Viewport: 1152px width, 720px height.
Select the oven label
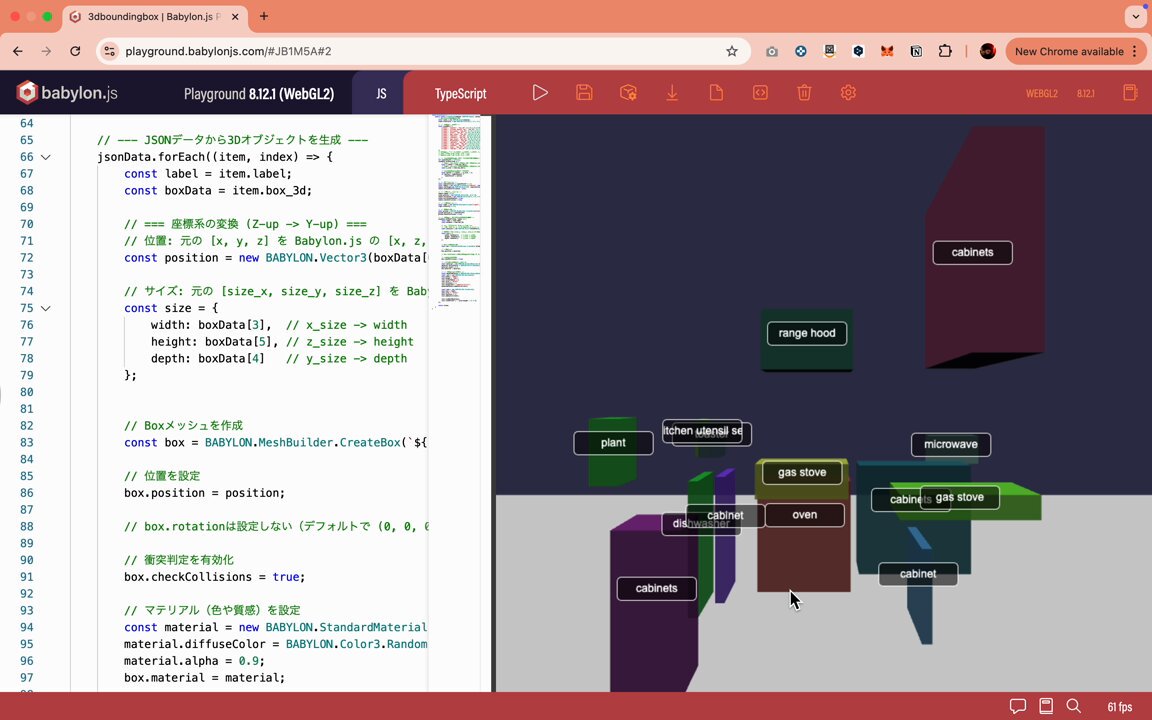pyautogui.click(x=804, y=515)
